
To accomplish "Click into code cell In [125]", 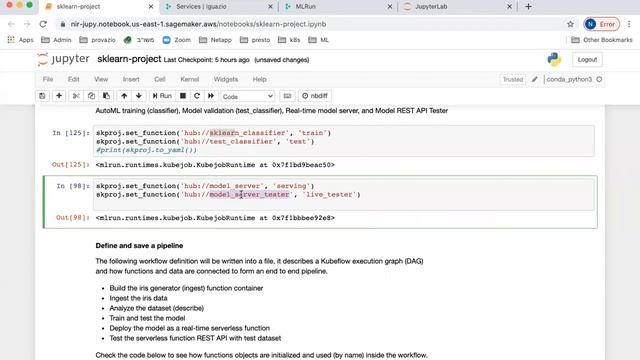I will coord(344,141).
